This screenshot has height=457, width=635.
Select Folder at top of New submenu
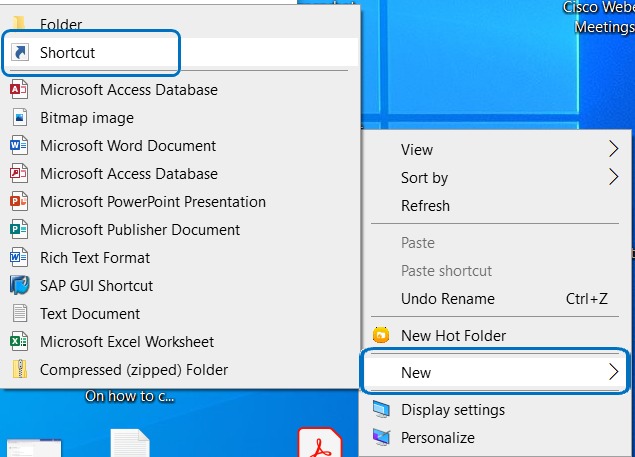61,23
